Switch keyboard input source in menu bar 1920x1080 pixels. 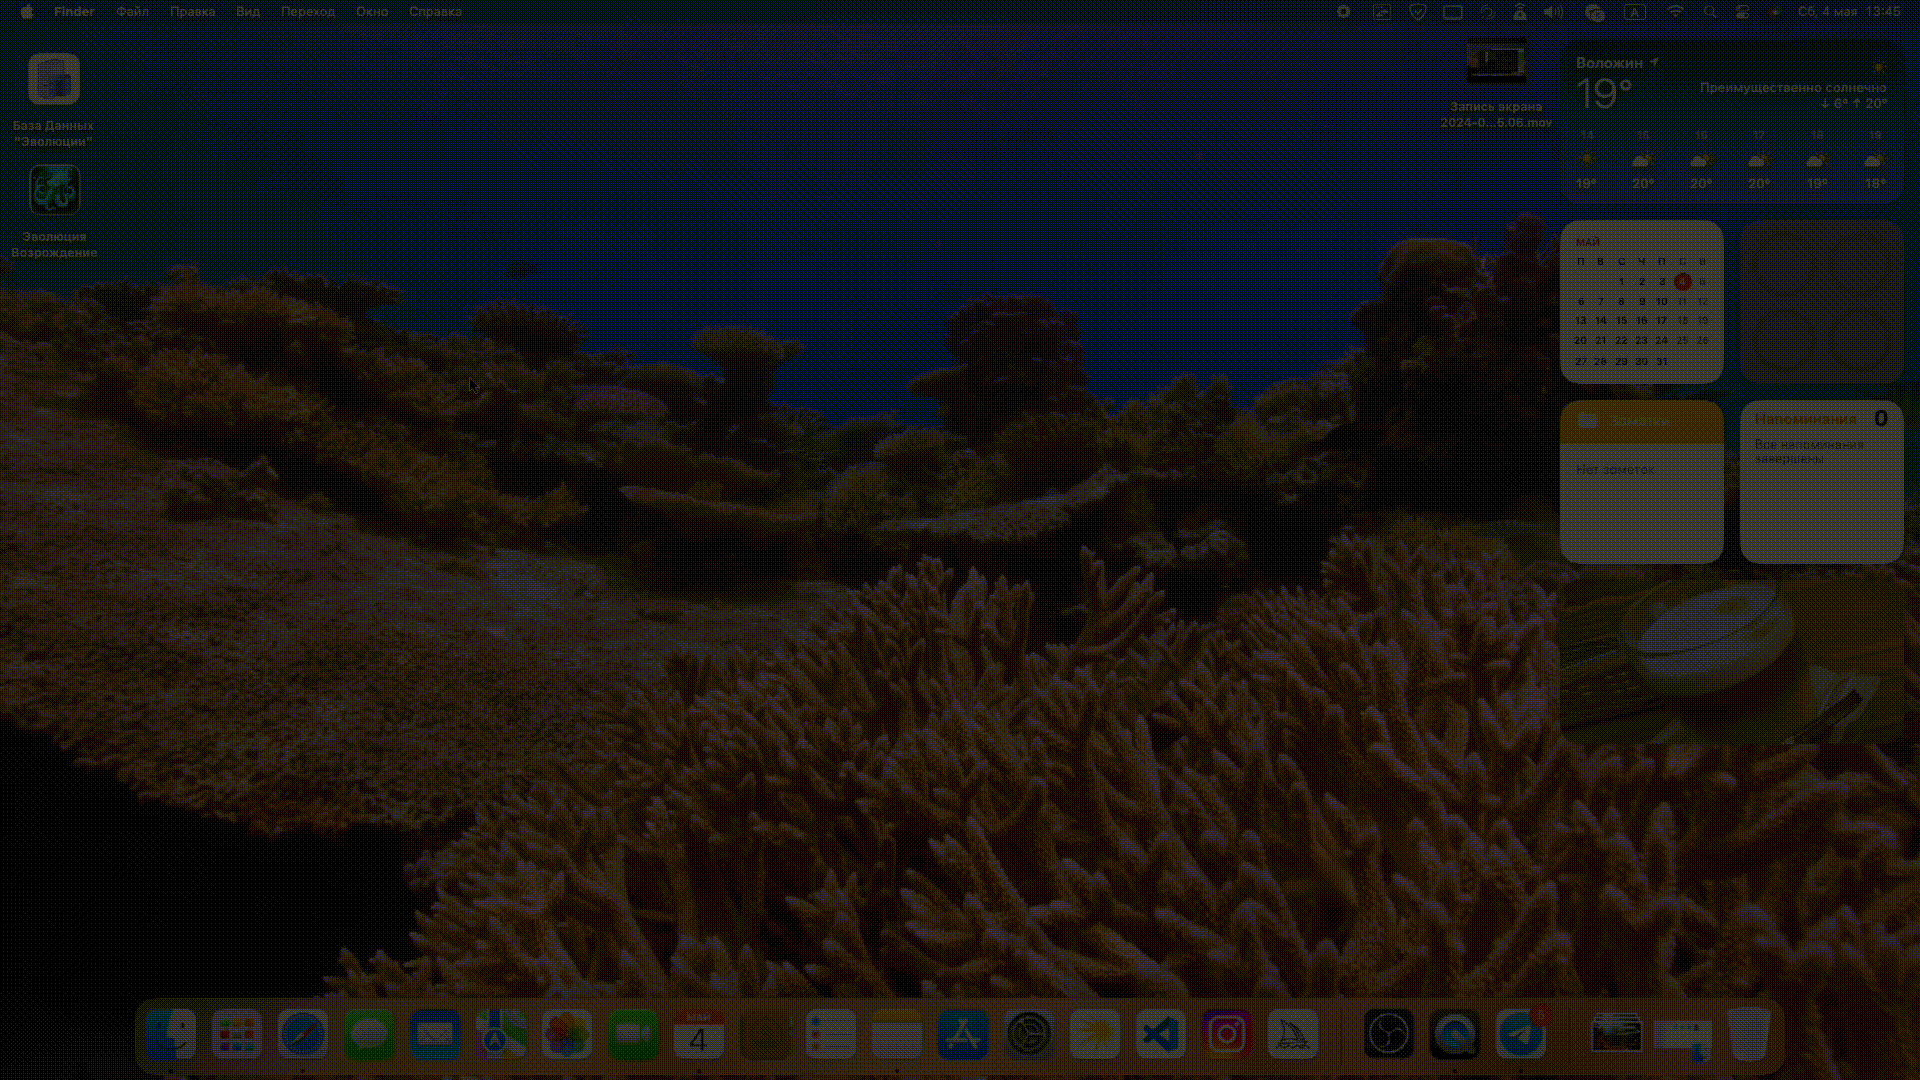[x=1635, y=12]
